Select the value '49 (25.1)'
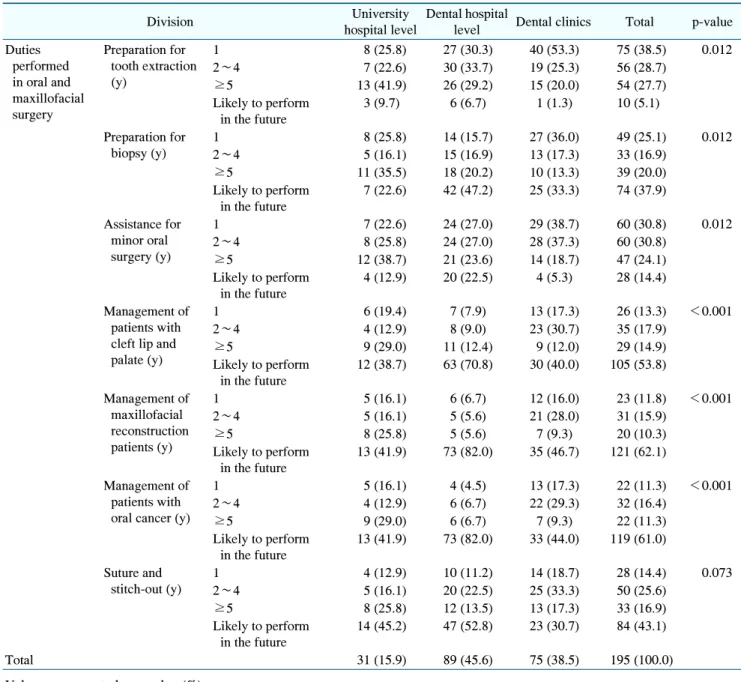The width and height of the screenshot is (741, 682). click(641, 137)
